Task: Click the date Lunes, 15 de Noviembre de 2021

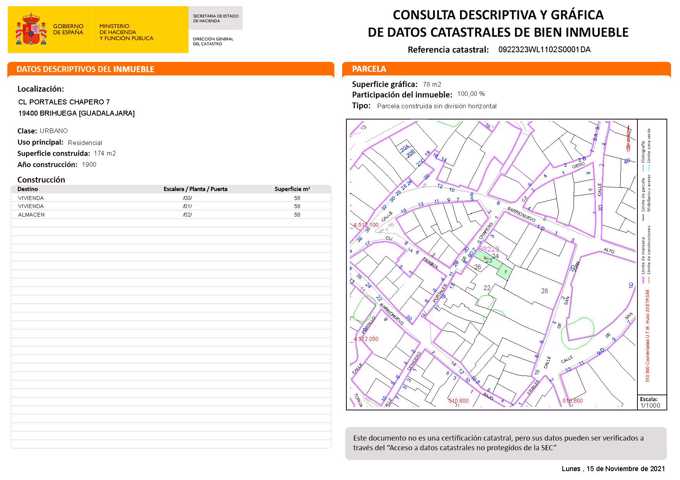Action: pyautogui.click(x=613, y=468)
